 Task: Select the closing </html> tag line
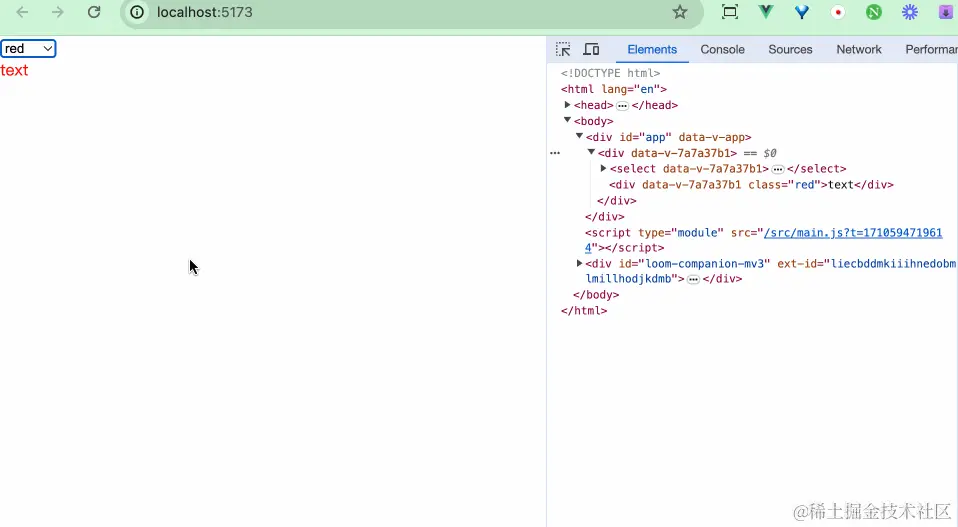pos(584,311)
